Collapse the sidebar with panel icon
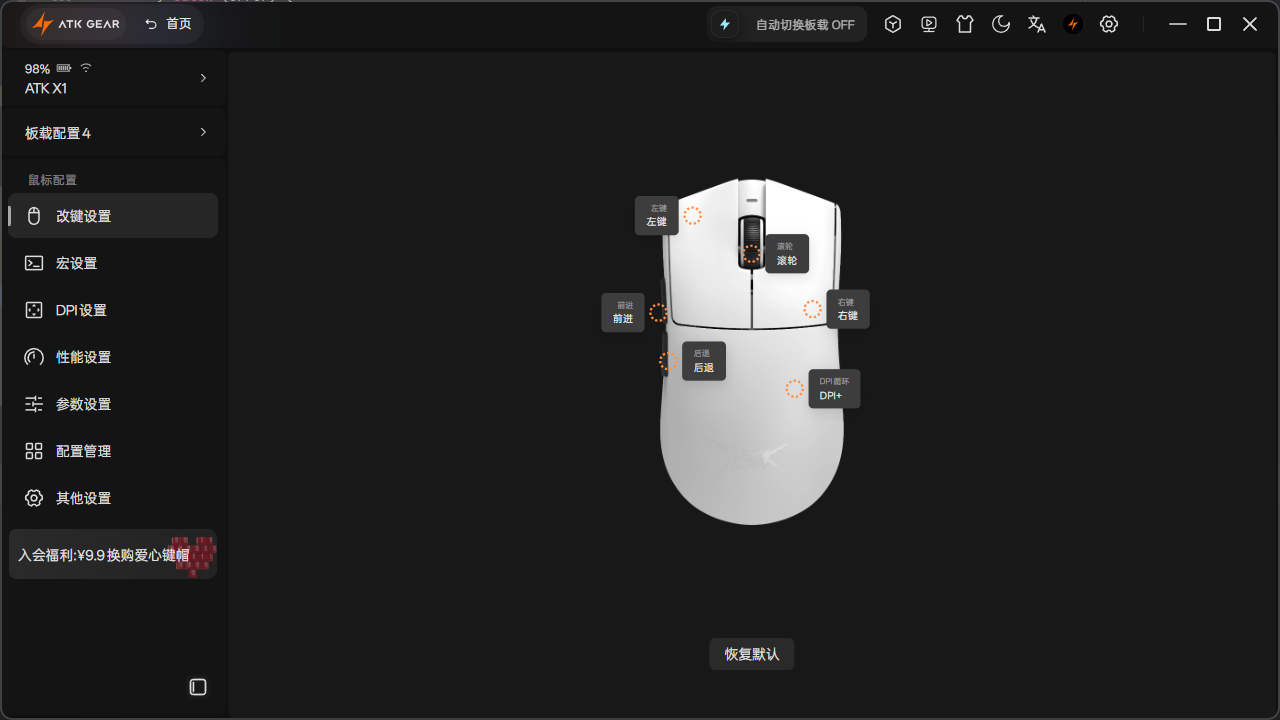The height and width of the screenshot is (720, 1280). point(198,687)
